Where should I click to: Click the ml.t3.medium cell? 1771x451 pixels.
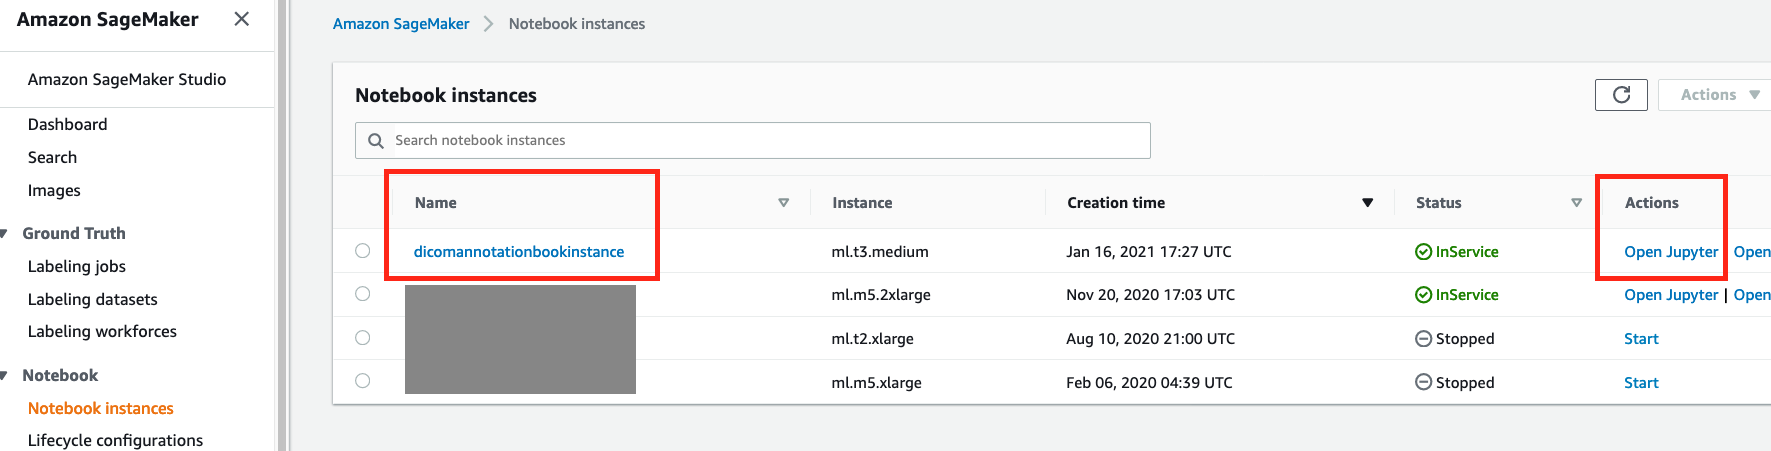(880, 252)
